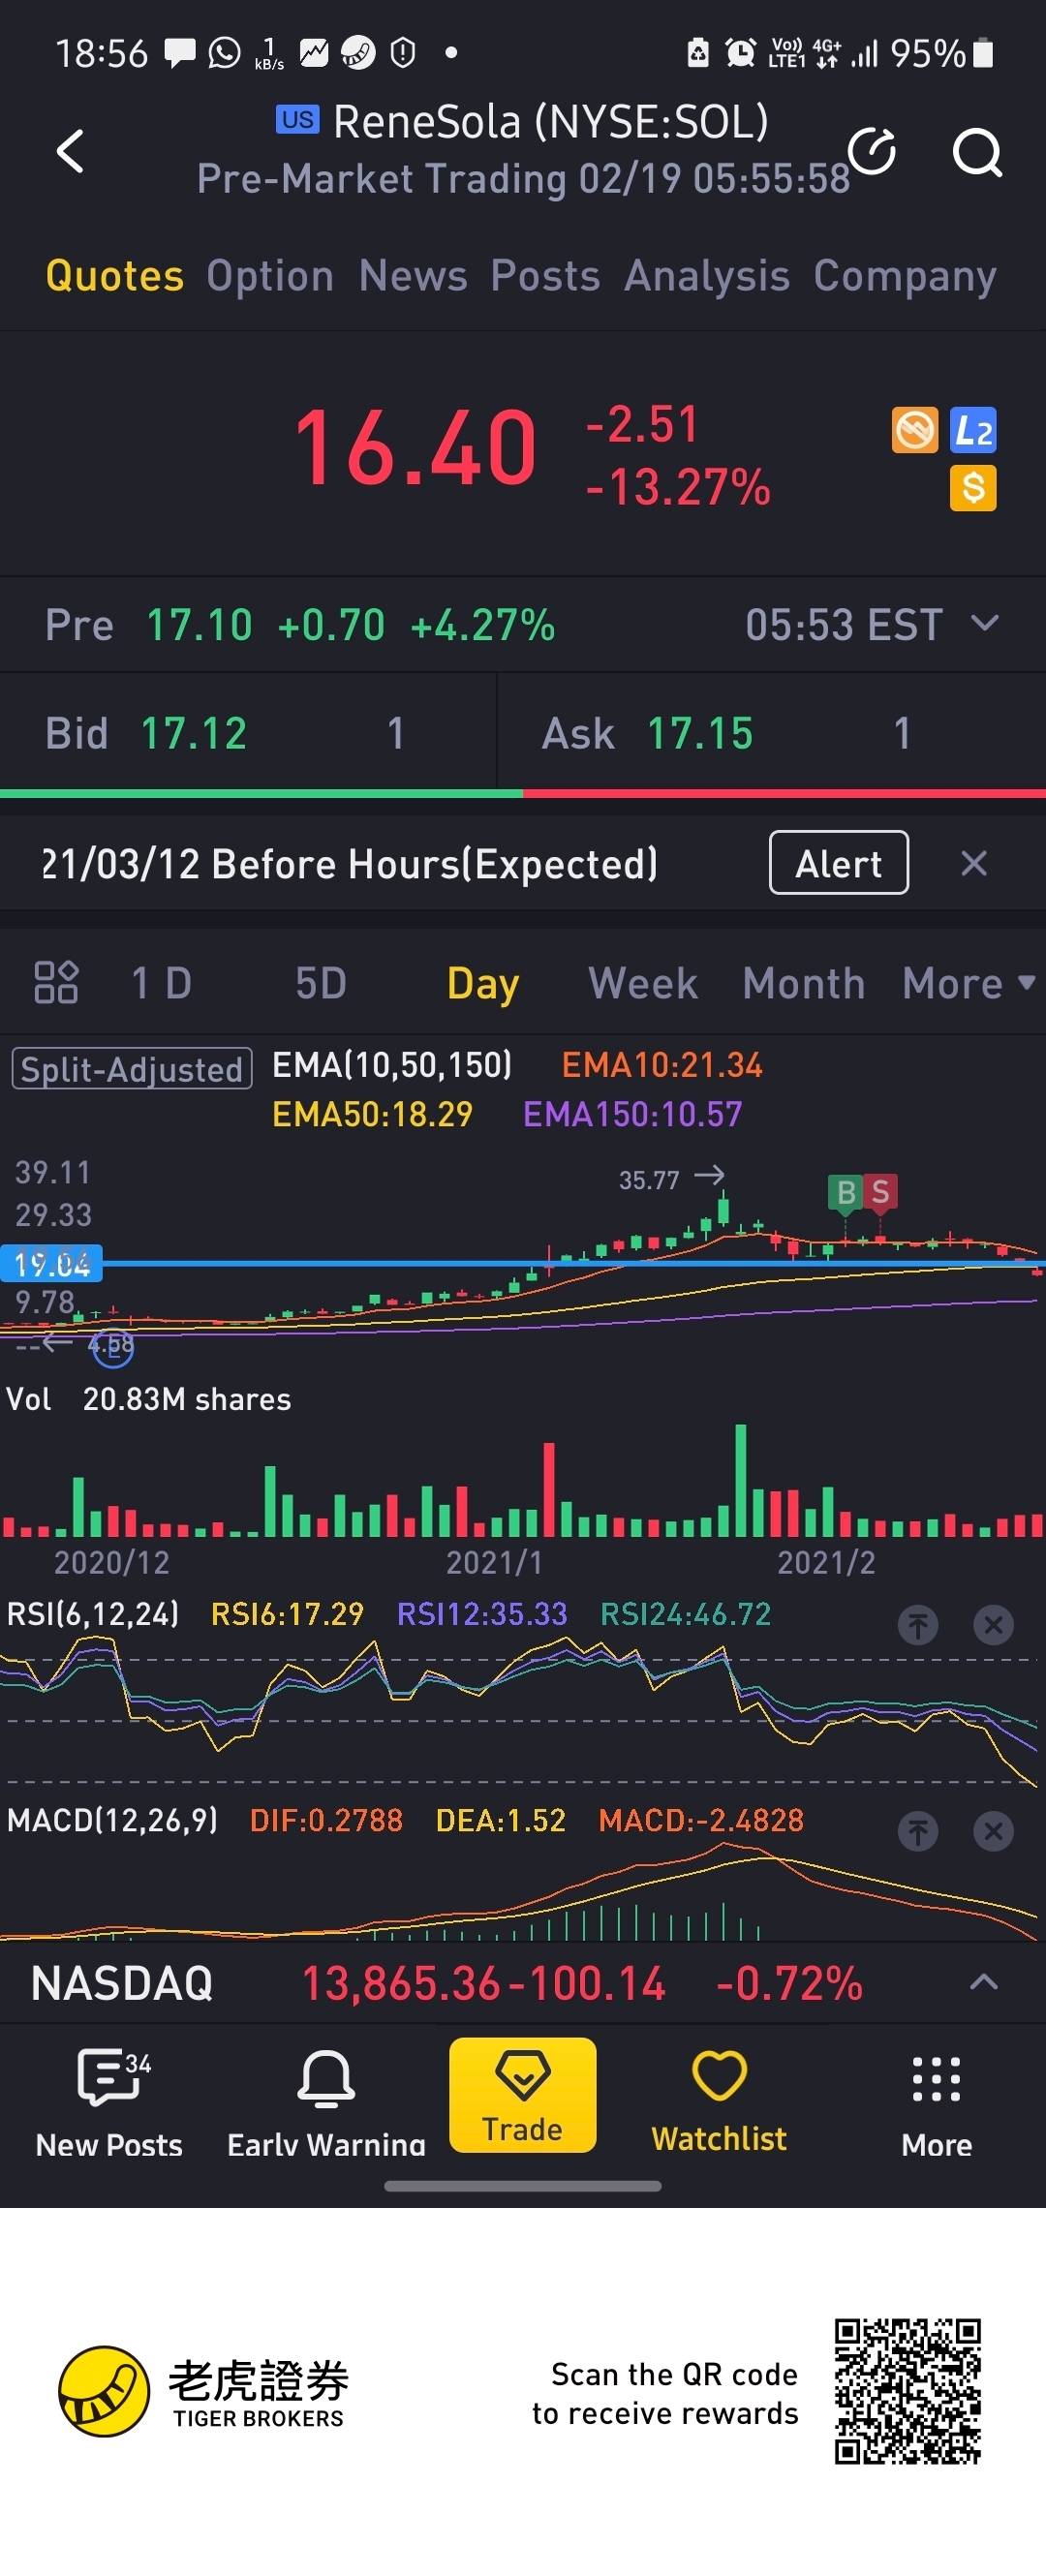
Task: Tap the Watchlist heart
Action: click(719, 2100)
